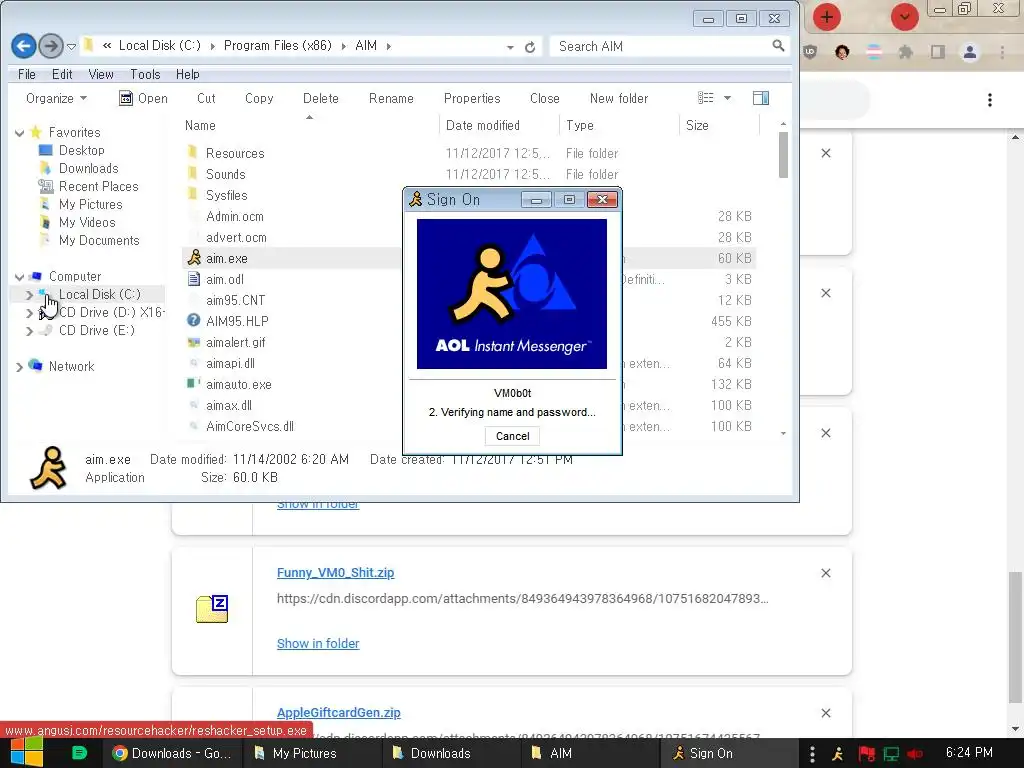Select Recent Places in Favorites
Viewport: 1024px width, 768px height.
(98, 187)
